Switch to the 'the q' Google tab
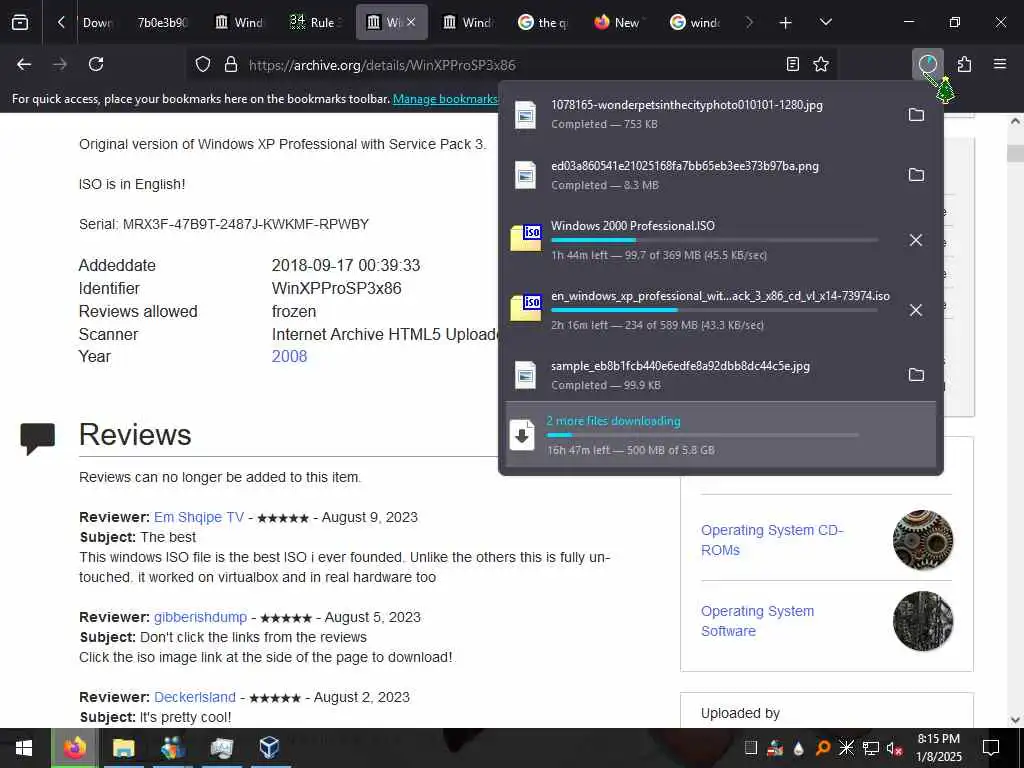Viewport: 1024px width, 768px height. tap(545, 22)
